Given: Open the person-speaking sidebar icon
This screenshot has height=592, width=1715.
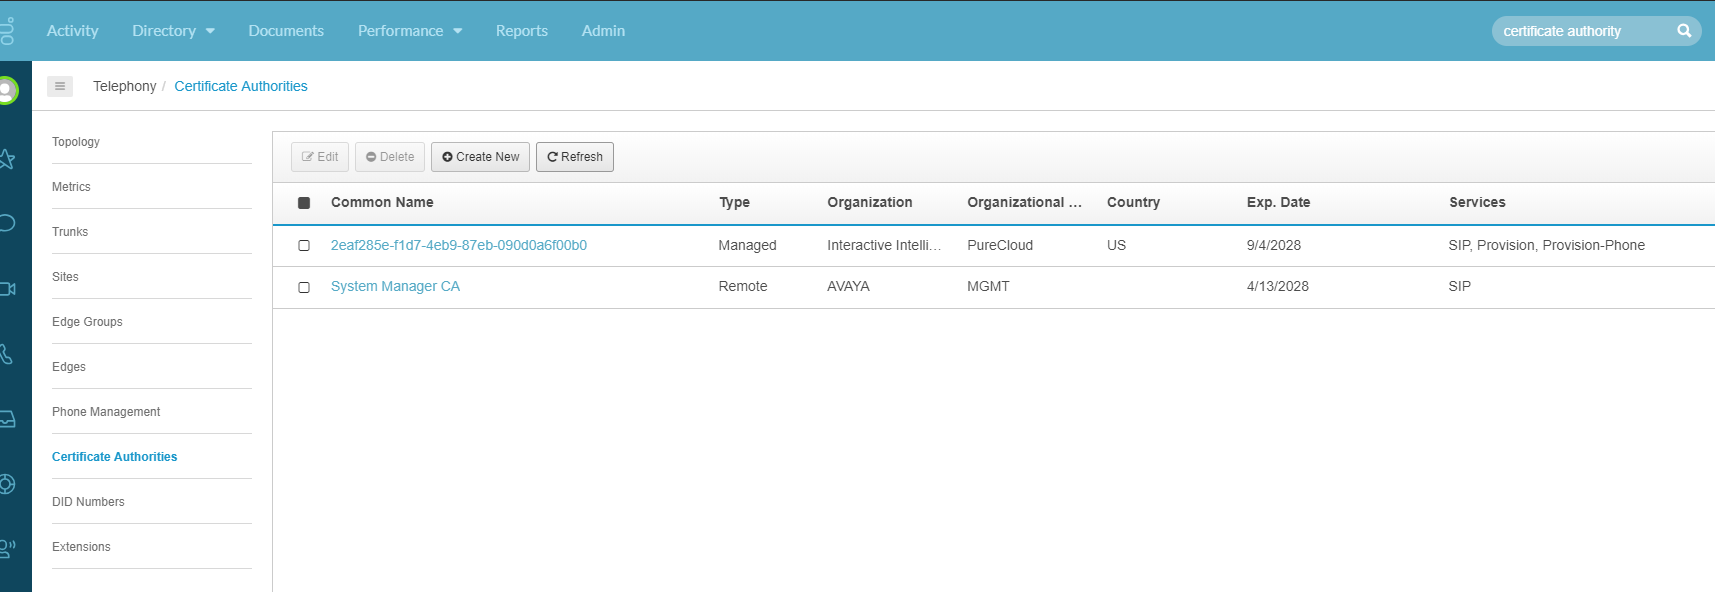Looking at the screenshot, I should coord(7,548).
